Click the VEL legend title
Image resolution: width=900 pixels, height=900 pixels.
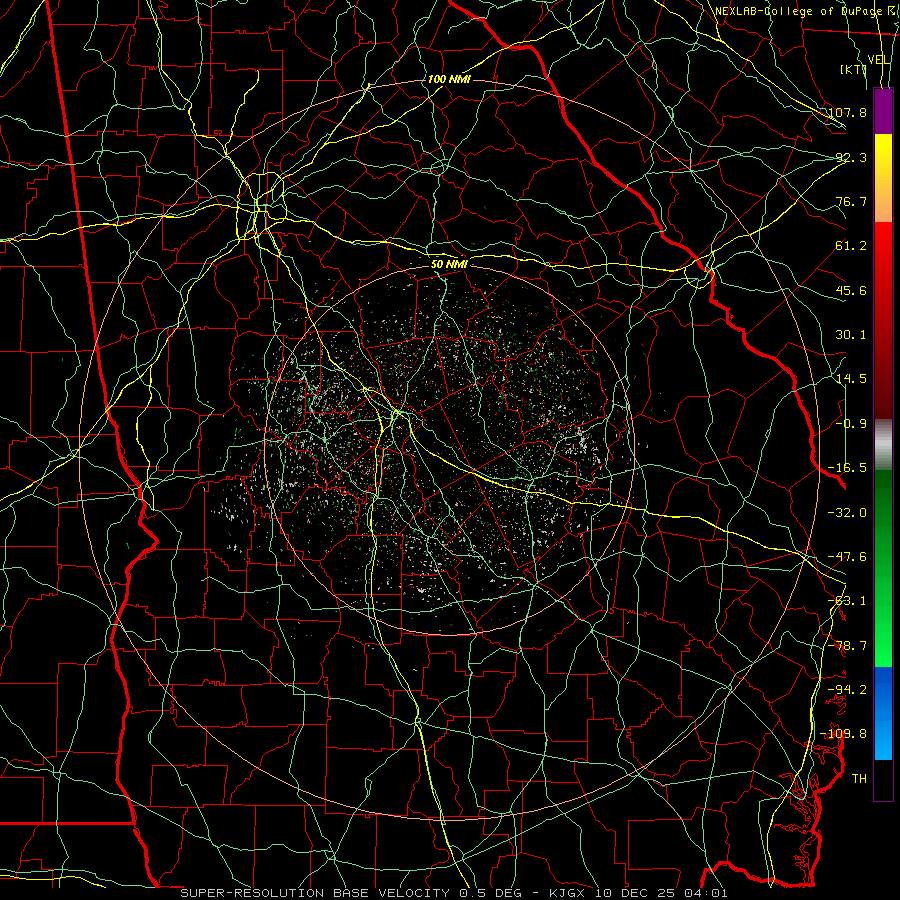point(879,60)
